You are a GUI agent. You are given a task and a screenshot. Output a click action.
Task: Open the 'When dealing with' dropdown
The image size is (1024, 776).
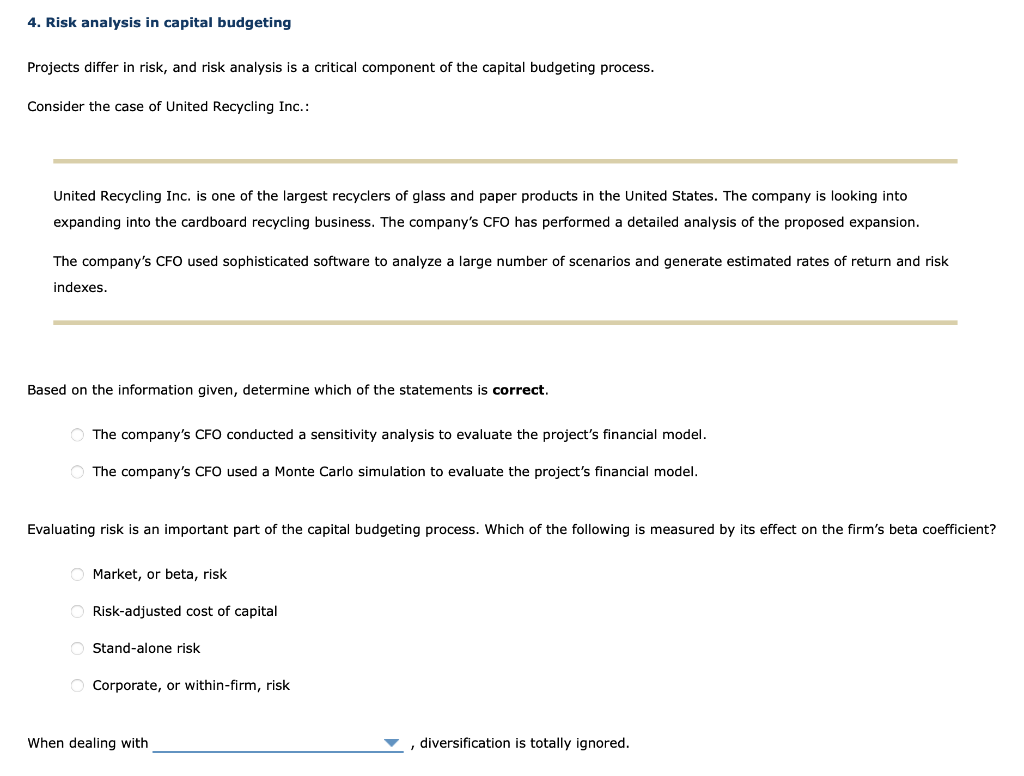point(278,742)
